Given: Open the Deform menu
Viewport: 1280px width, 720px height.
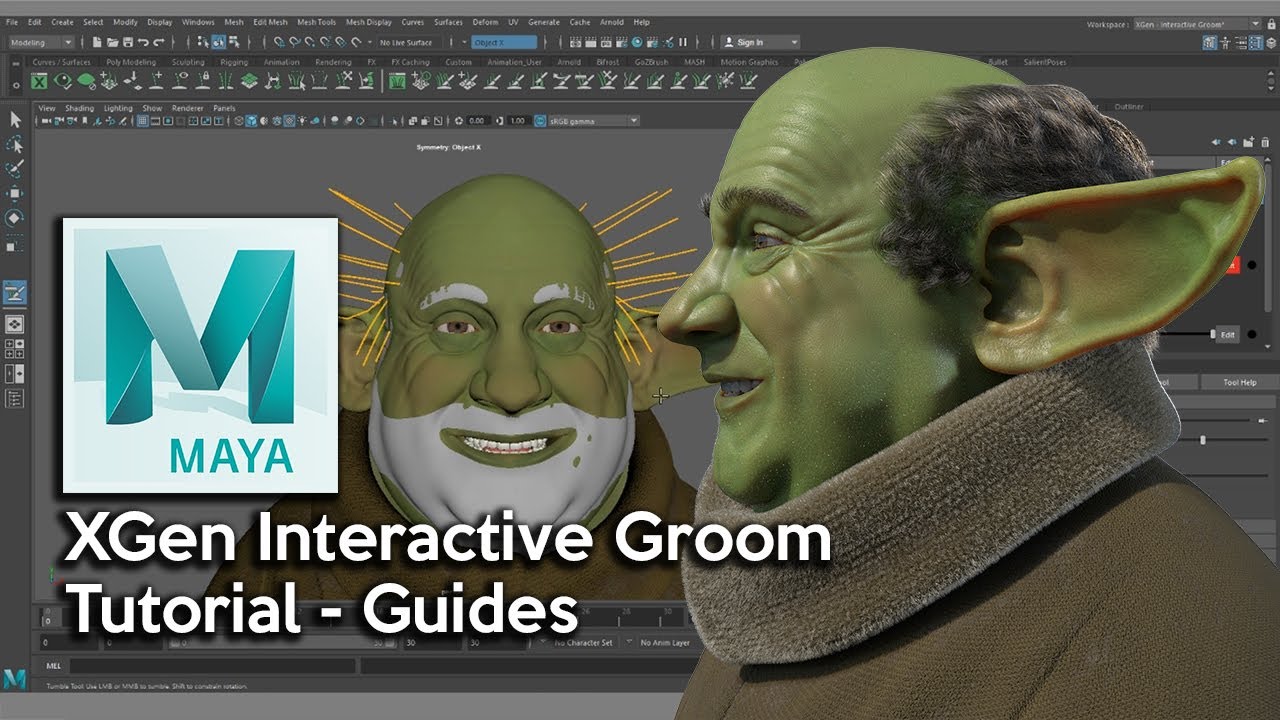Looking at the screenshot, I should click(485, 21).
